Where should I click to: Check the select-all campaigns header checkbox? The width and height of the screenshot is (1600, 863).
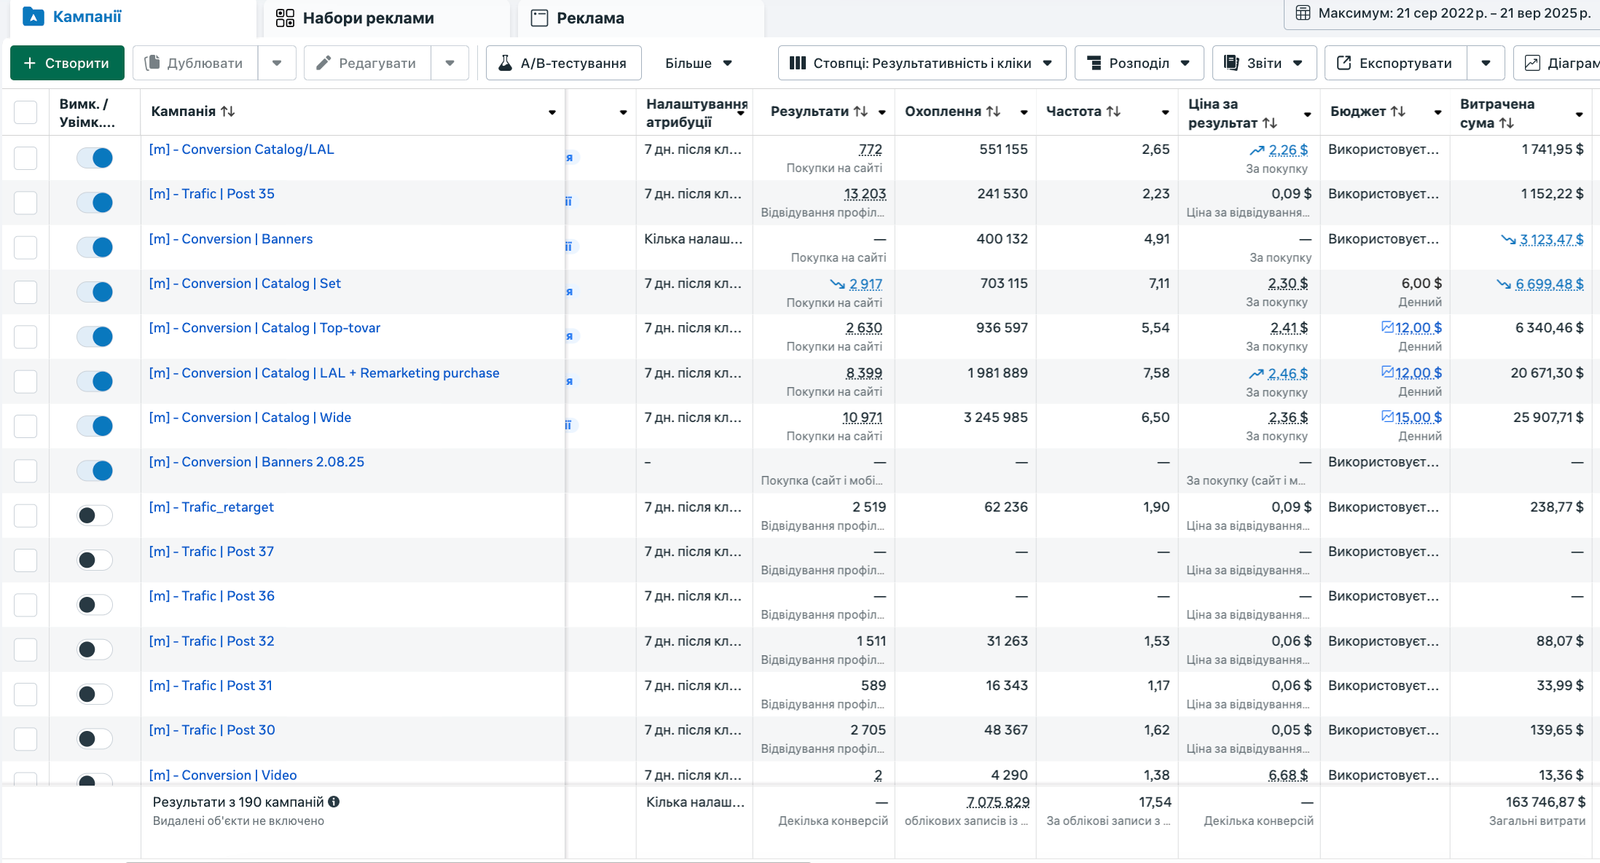[26, 113]
